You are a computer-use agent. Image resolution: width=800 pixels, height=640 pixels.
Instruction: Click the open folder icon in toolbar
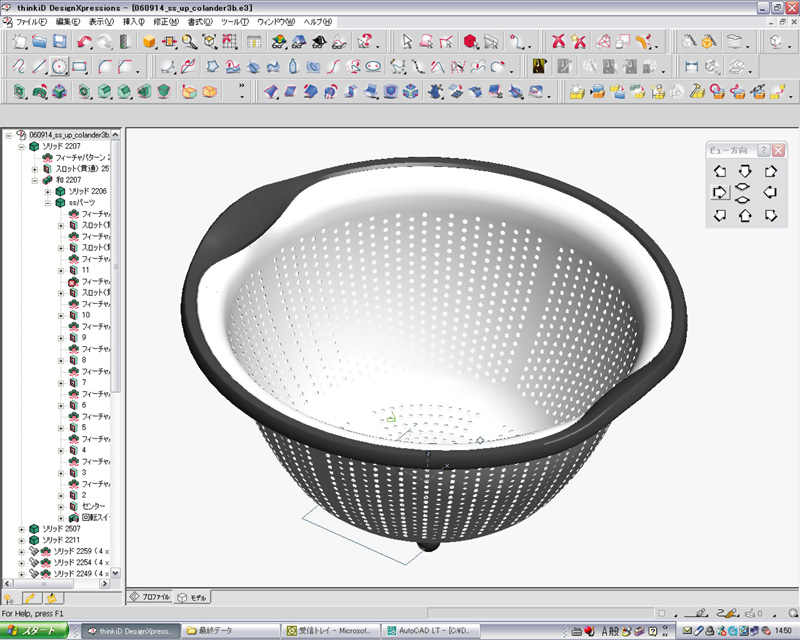[39, 42]
